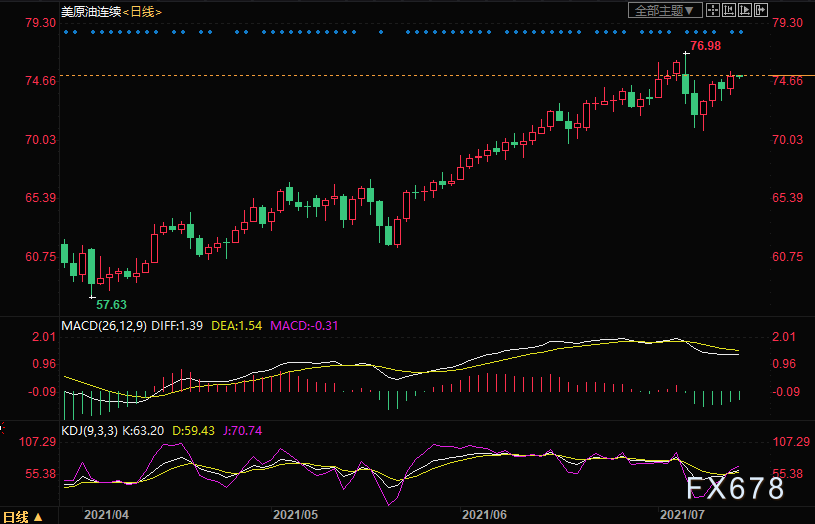Click the 2021/06 date on time axis
Image resolution: width=815 pixels, height=524 pixels.
coord(484,514)
